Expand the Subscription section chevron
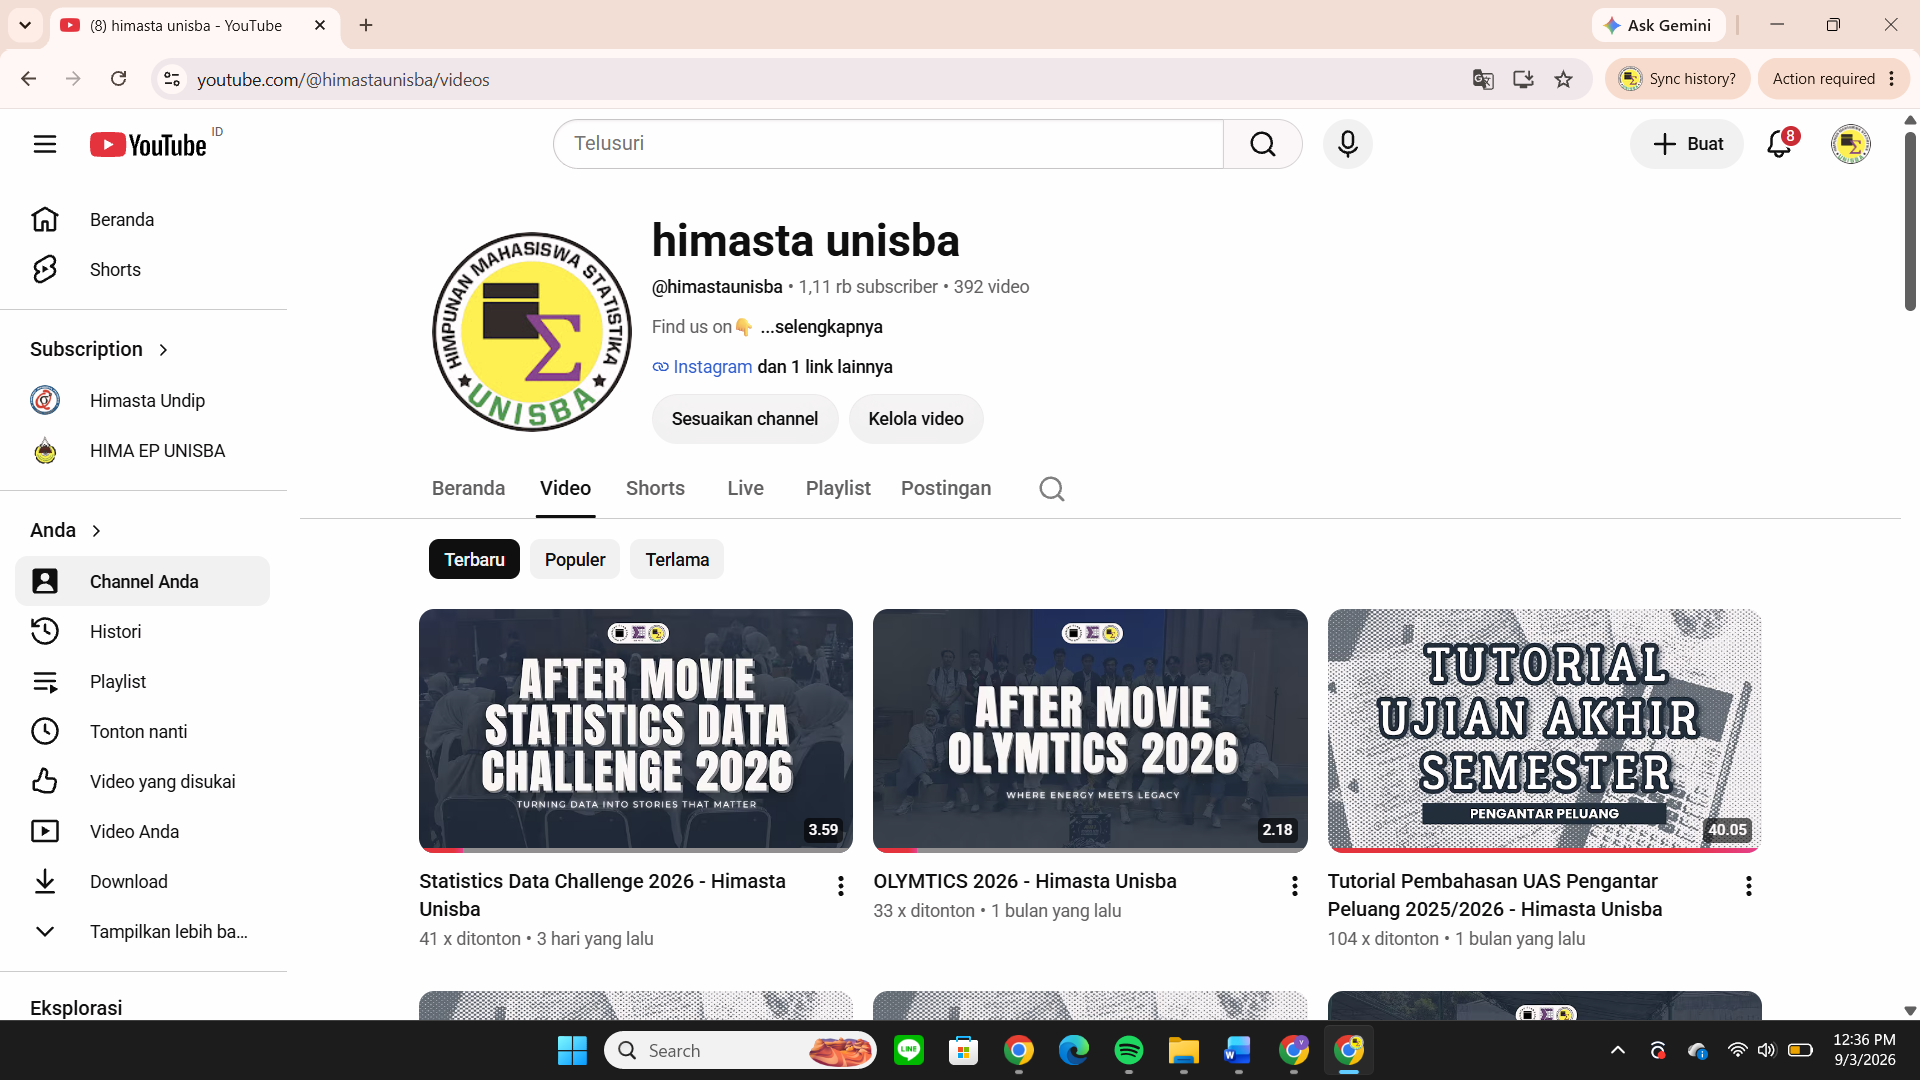Screen dimensions: 1920x1080 (163, 350)
